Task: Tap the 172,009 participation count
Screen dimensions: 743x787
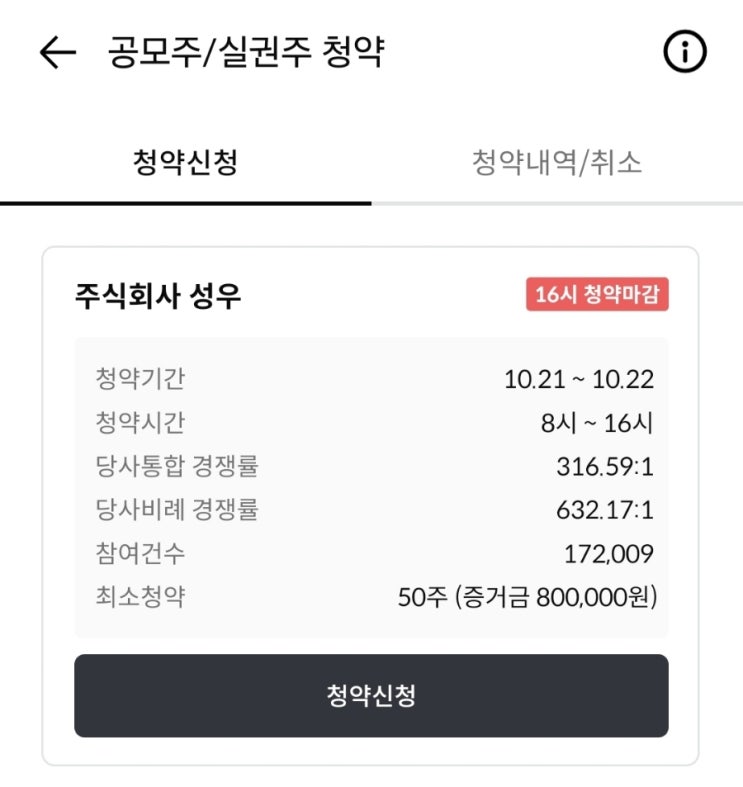Action: [609, 554]
